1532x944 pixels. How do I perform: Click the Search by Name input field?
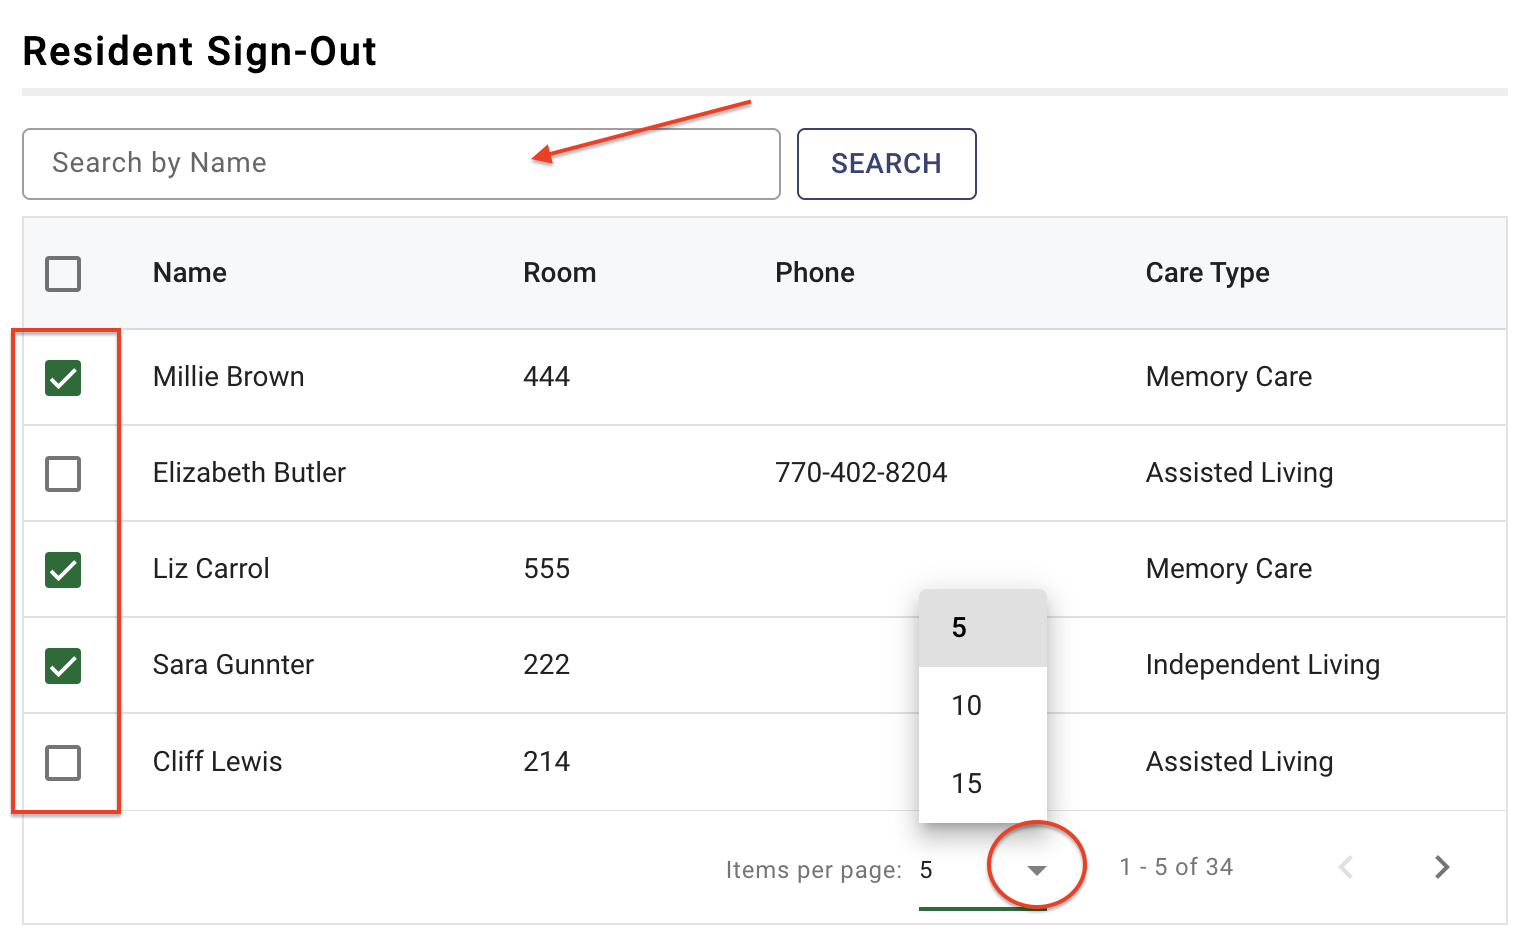pyautogui.click(x=400, y=163)
